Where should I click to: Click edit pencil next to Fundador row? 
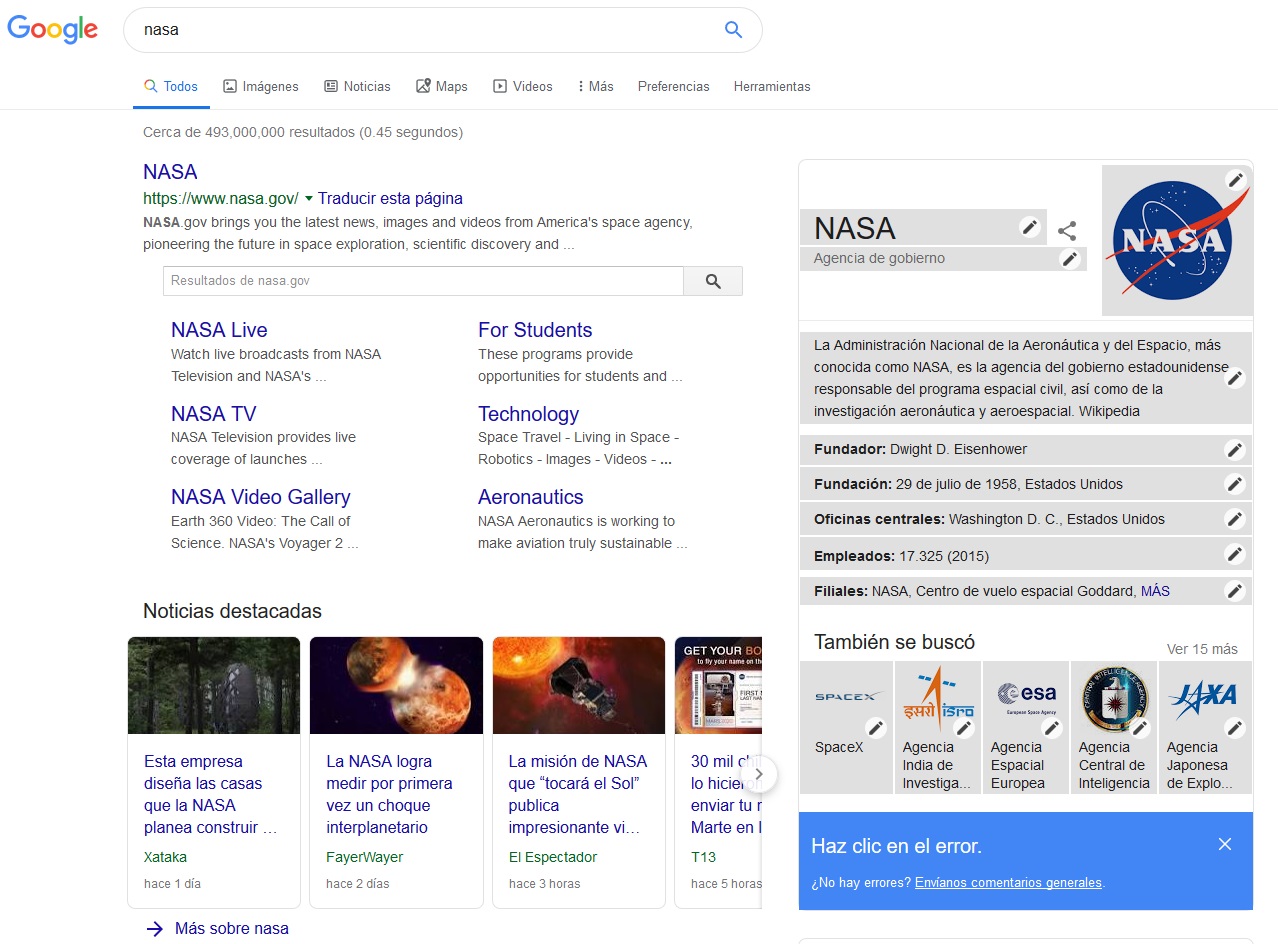pyautogui.click(x=1235, y=450)
